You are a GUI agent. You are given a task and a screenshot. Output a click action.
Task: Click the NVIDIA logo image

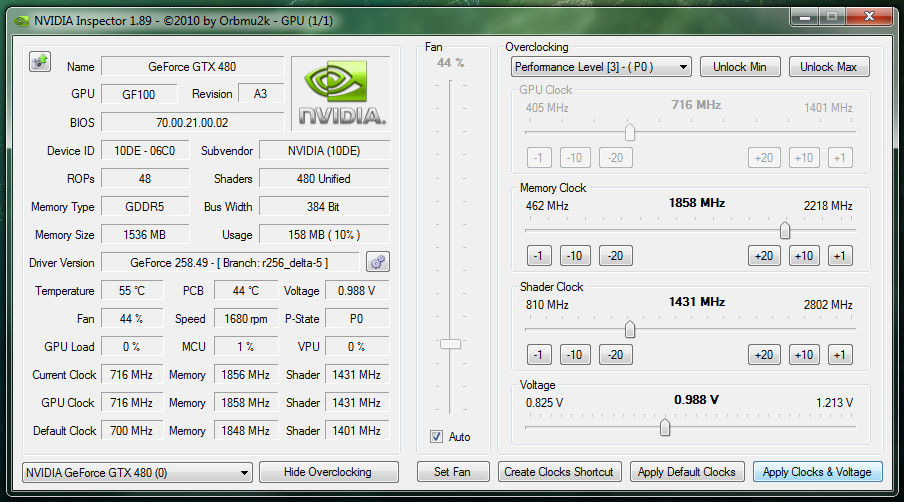[x=341, y=93]
